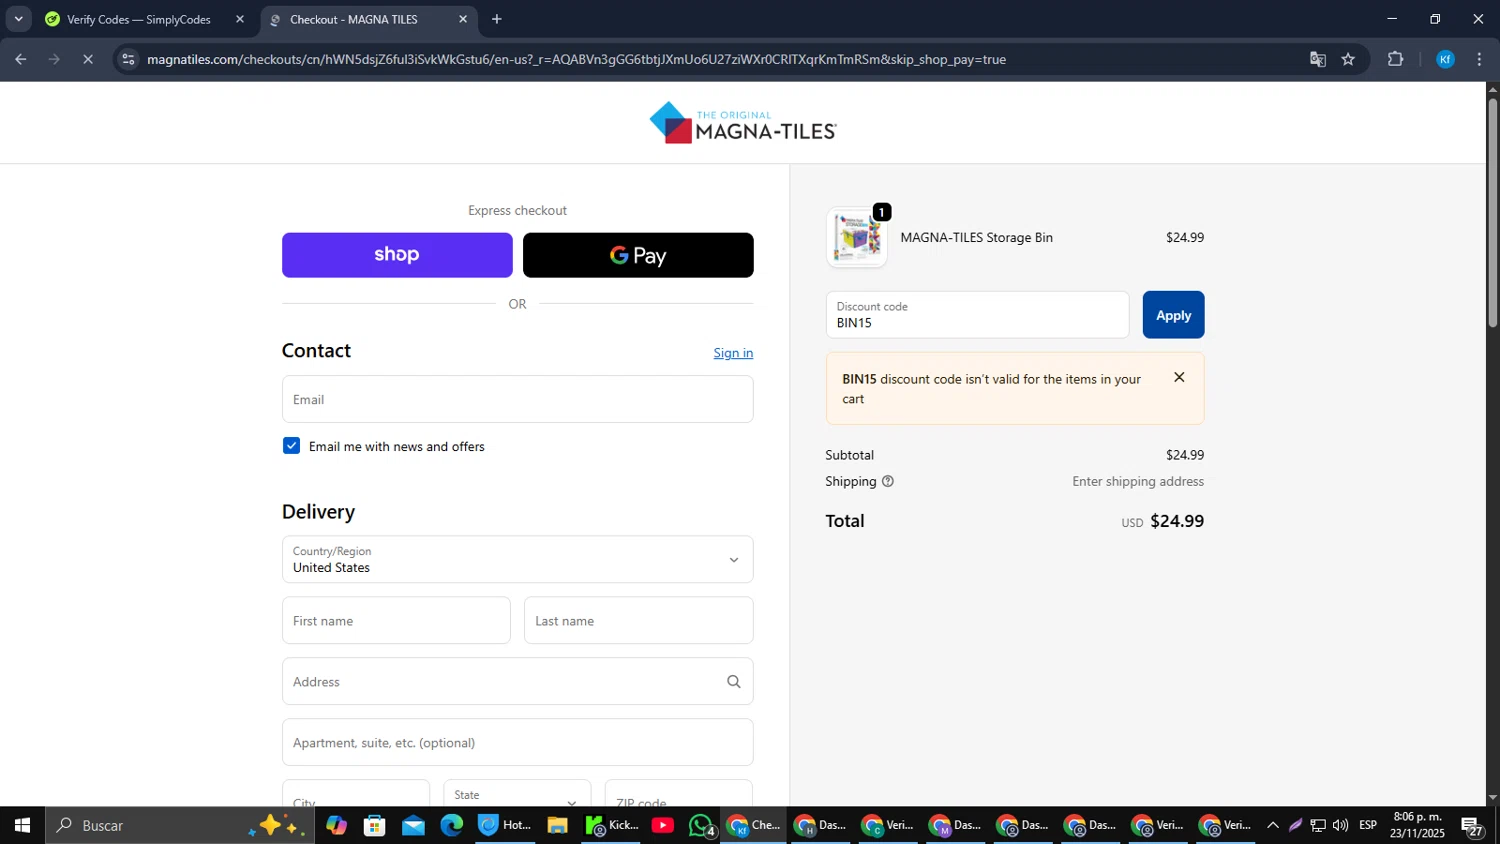The width and height of the screenshot is (1500, 844).
Task: View site information icon in address bar
Action: click(x=128, y=59)
